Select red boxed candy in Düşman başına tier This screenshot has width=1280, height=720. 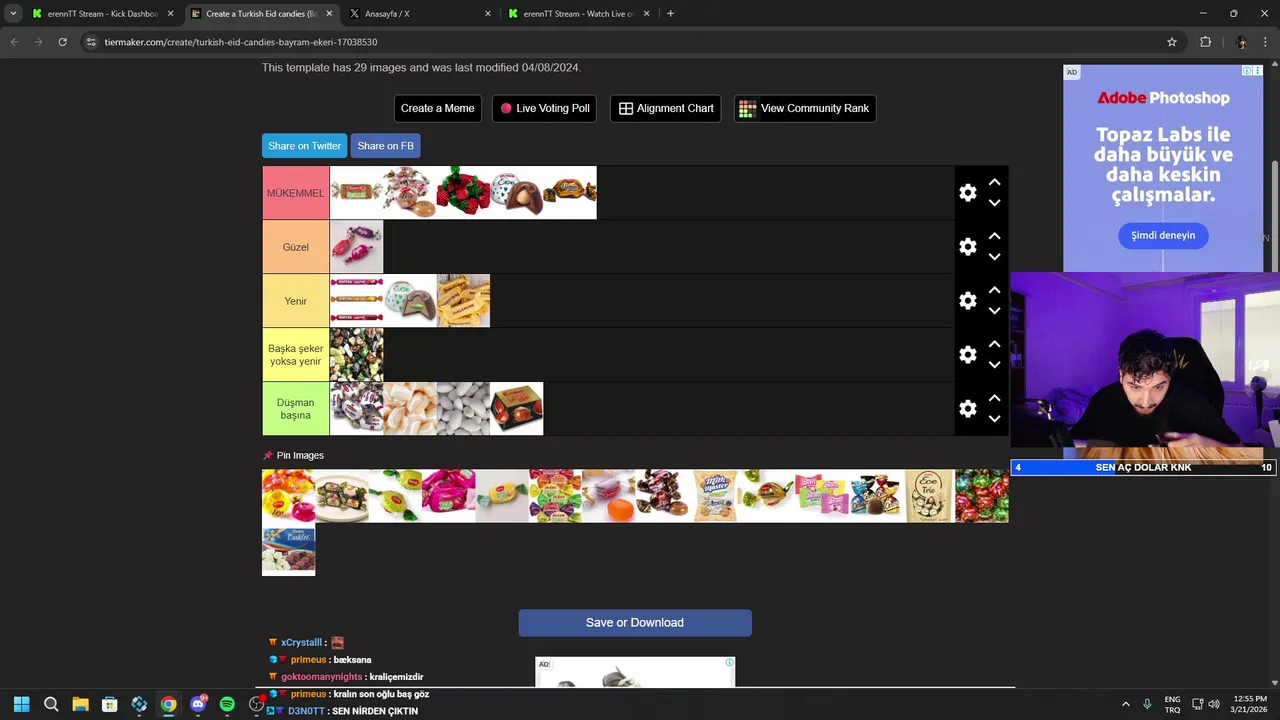tap(516, 409)
